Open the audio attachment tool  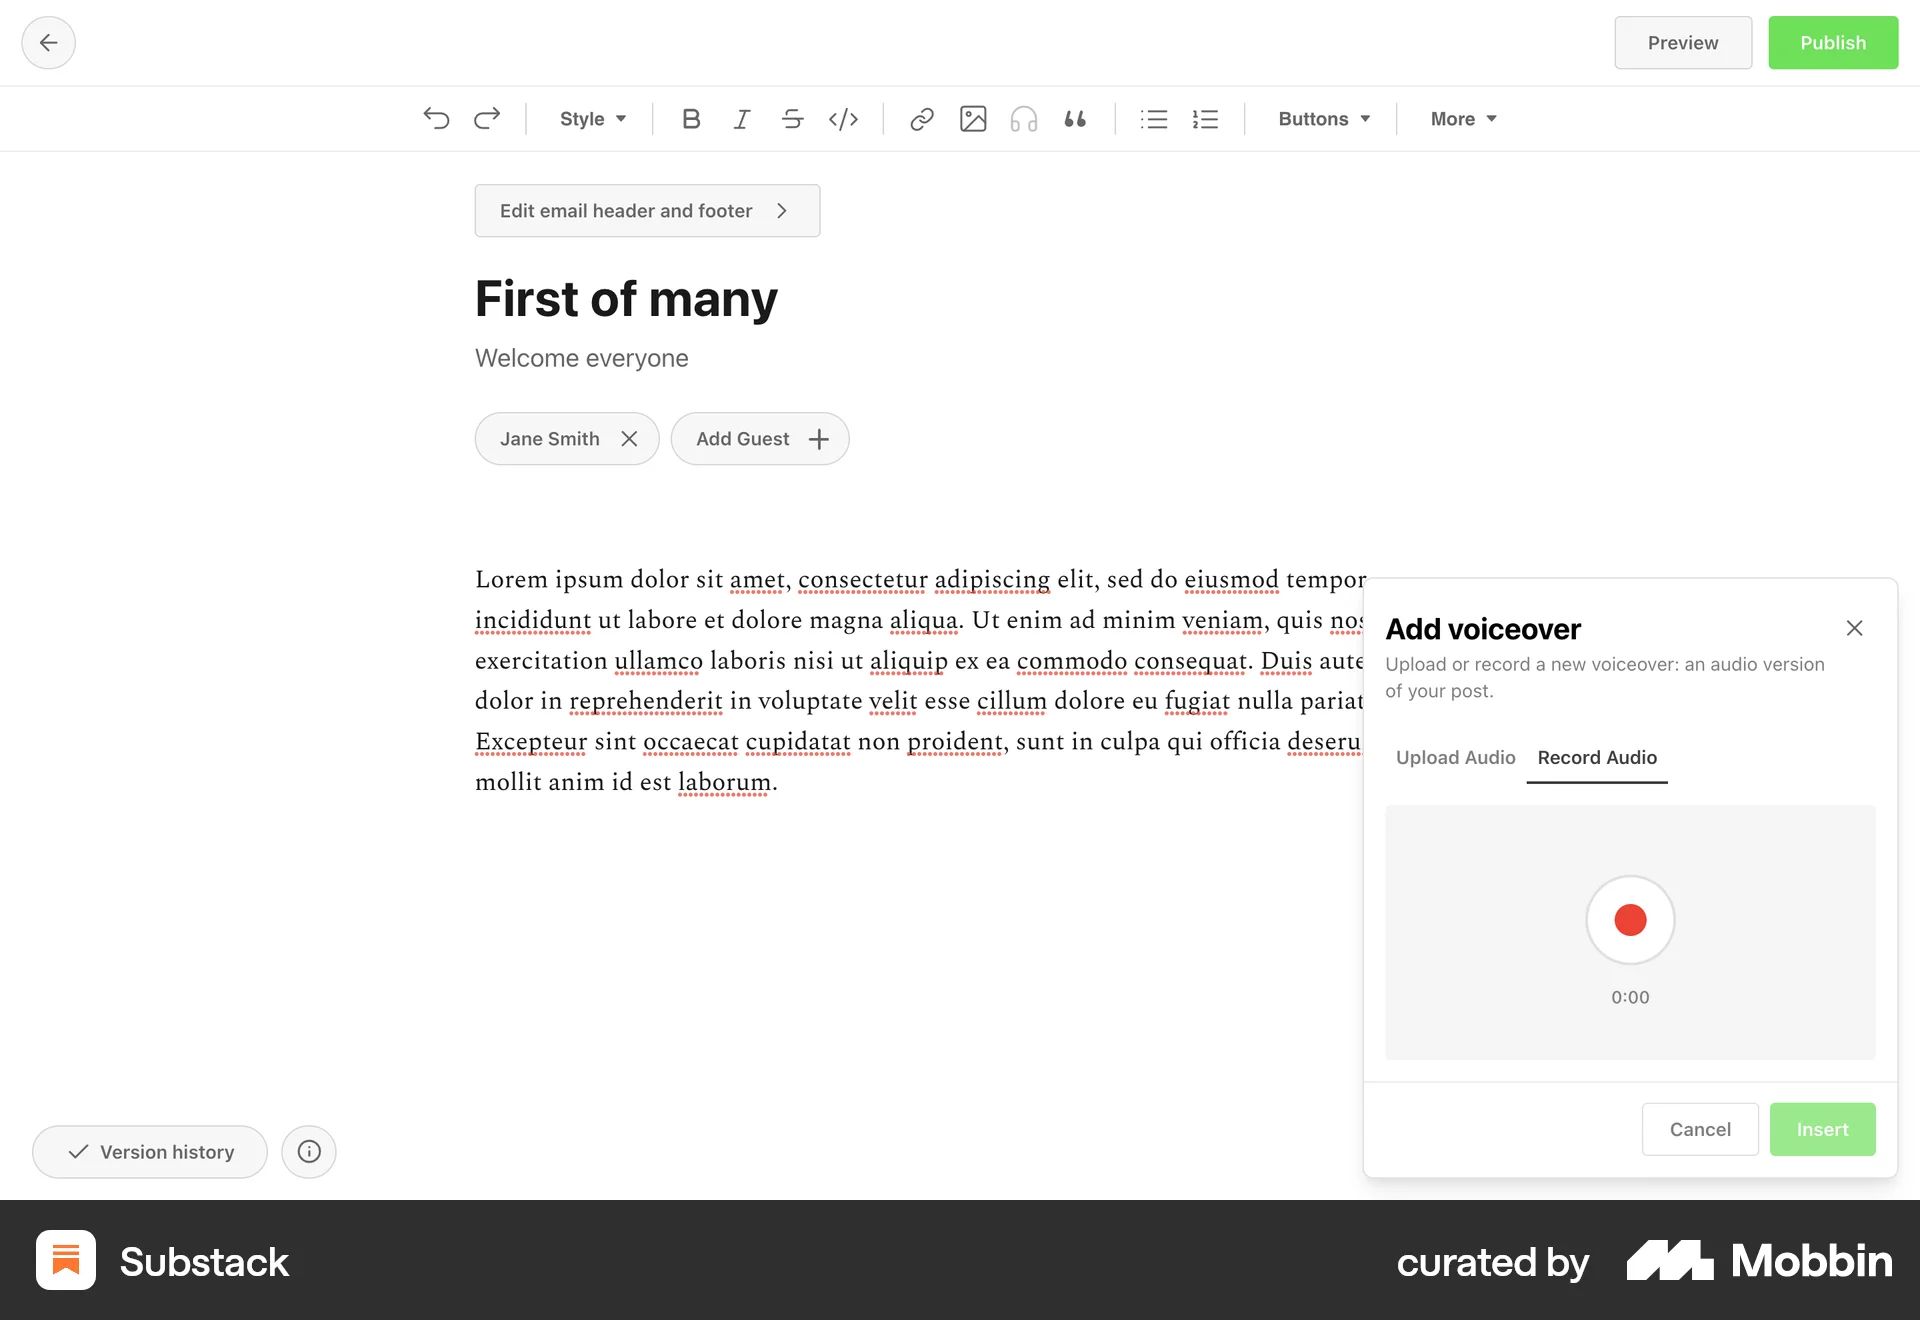1024,119
